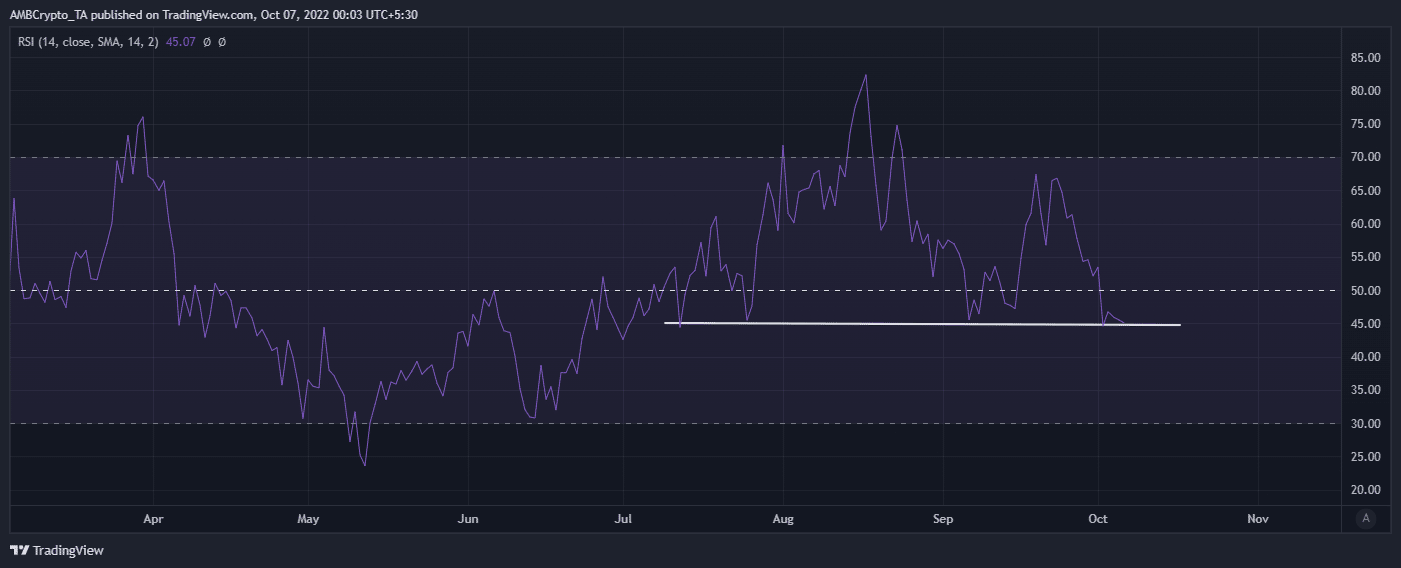Click the second ∅ symbol in RSI legend
This screenshot has height=568, width=1401.
coord(222,42)
